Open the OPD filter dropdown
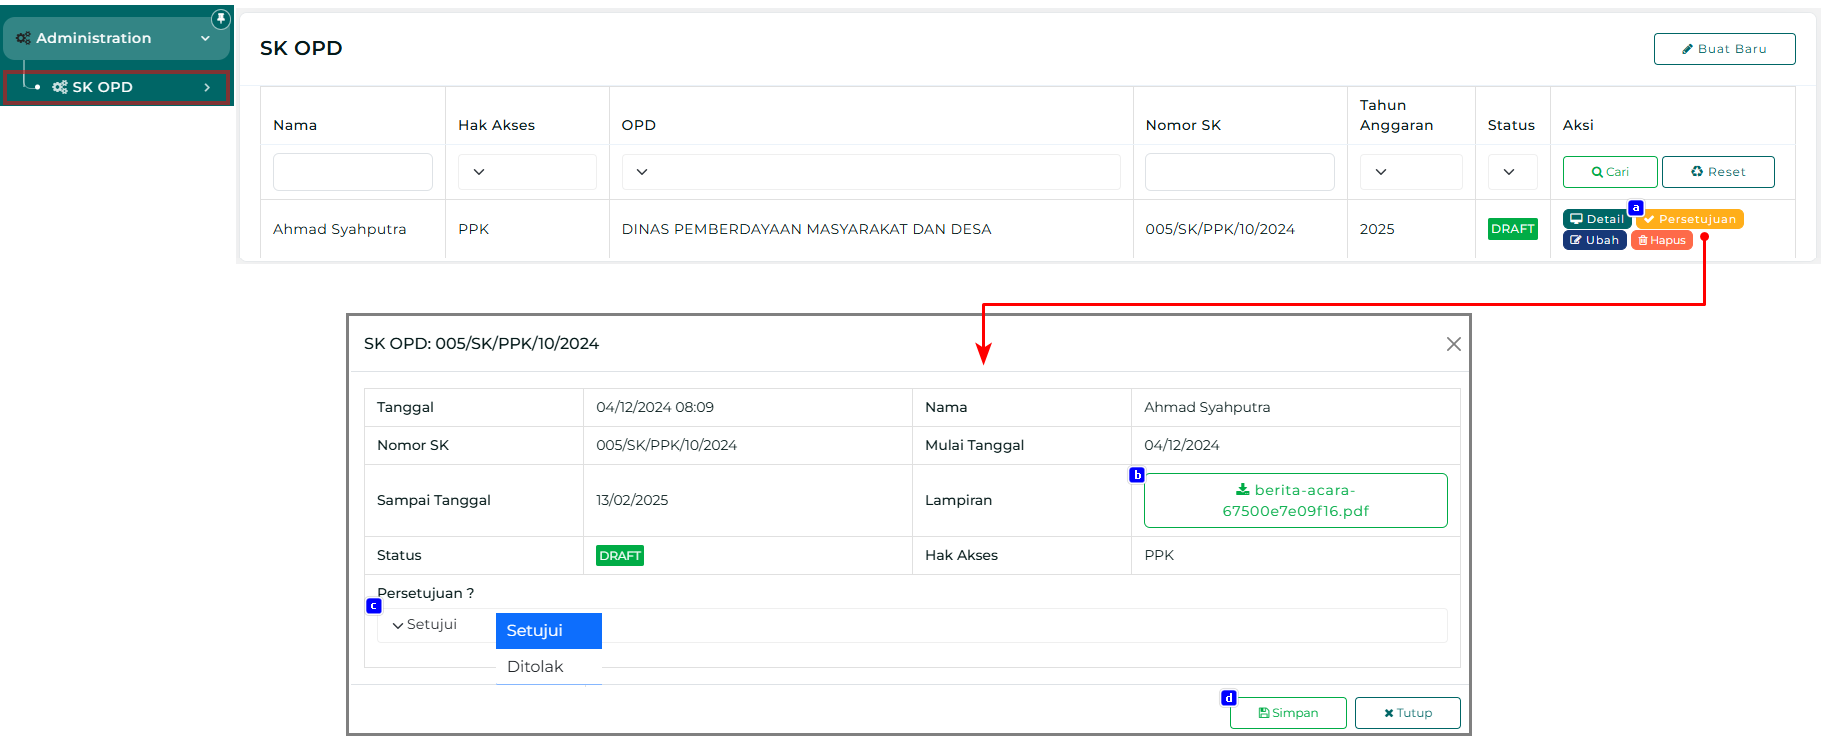 (870, 172)
